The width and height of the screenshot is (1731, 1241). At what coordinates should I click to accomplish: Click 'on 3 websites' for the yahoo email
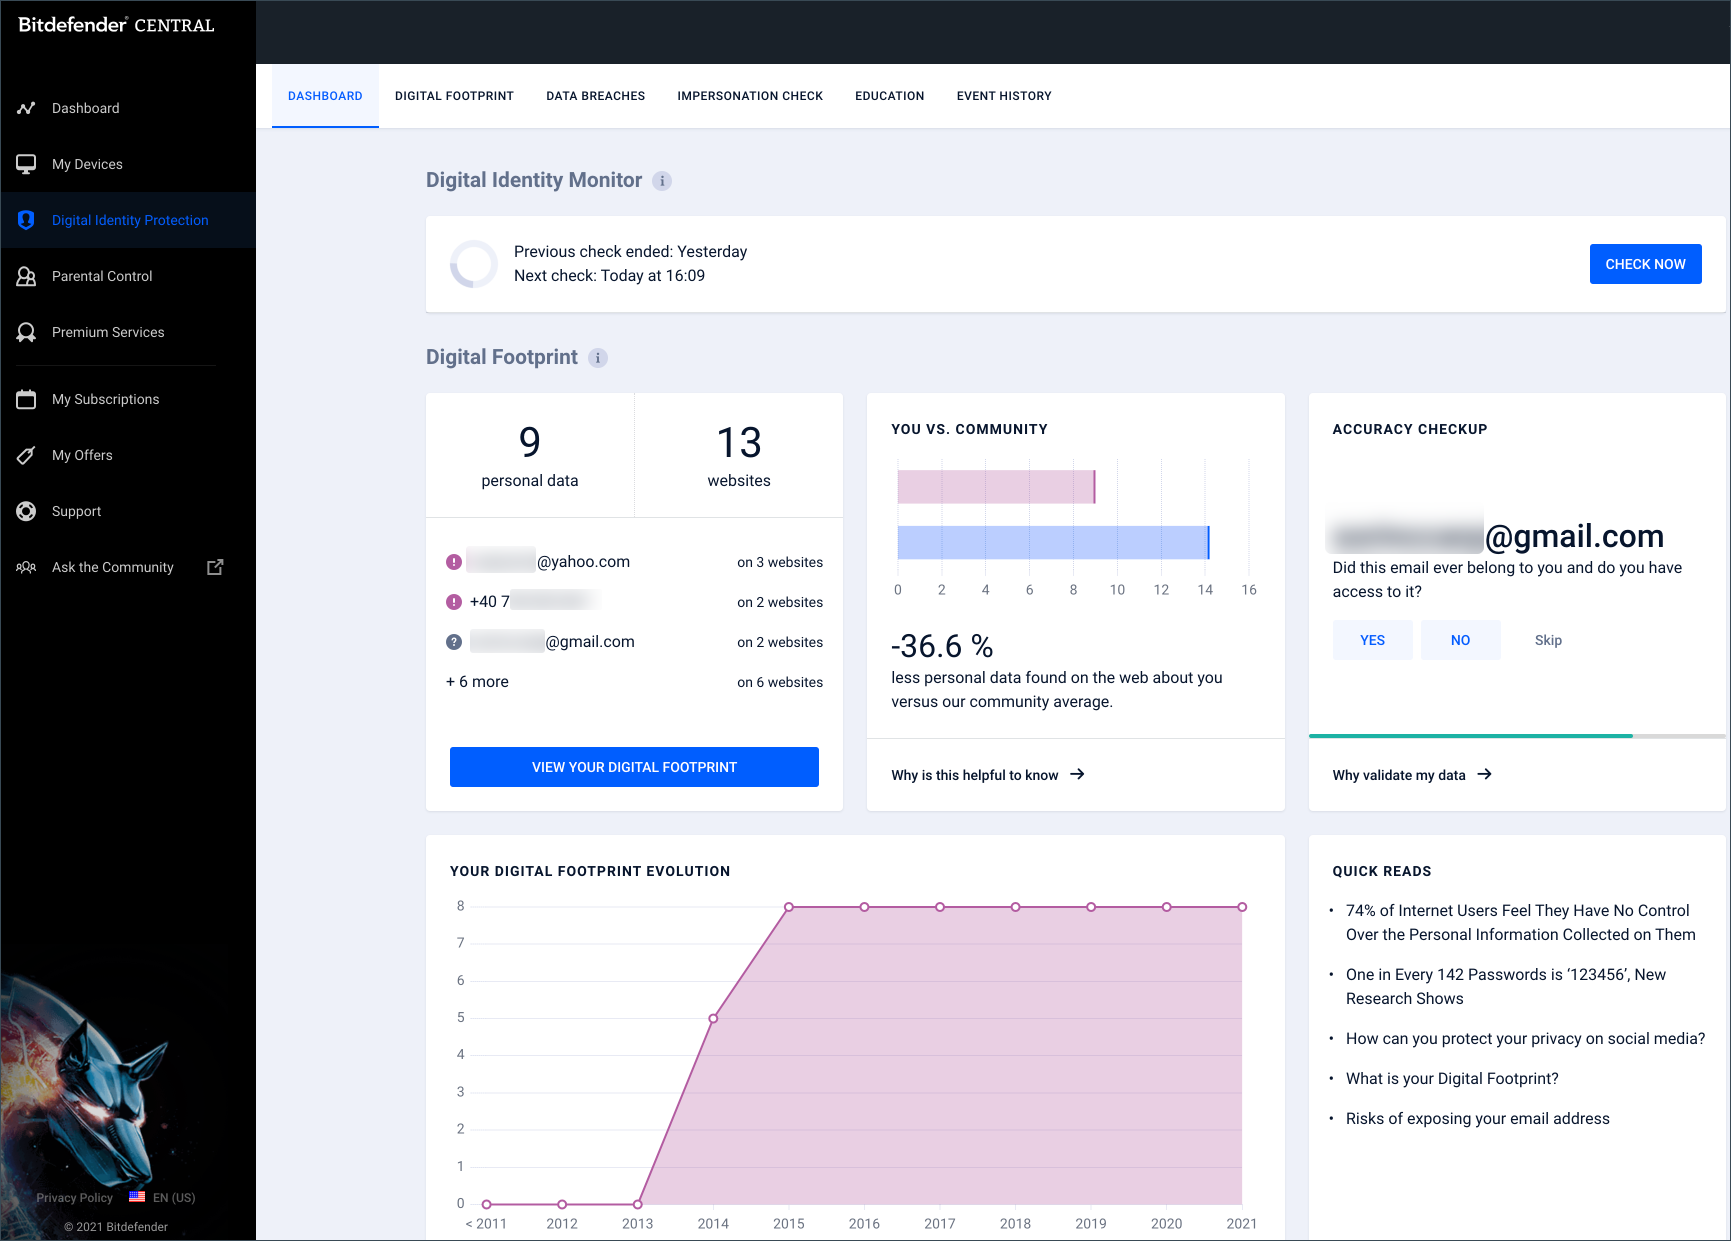click(780, 563)
